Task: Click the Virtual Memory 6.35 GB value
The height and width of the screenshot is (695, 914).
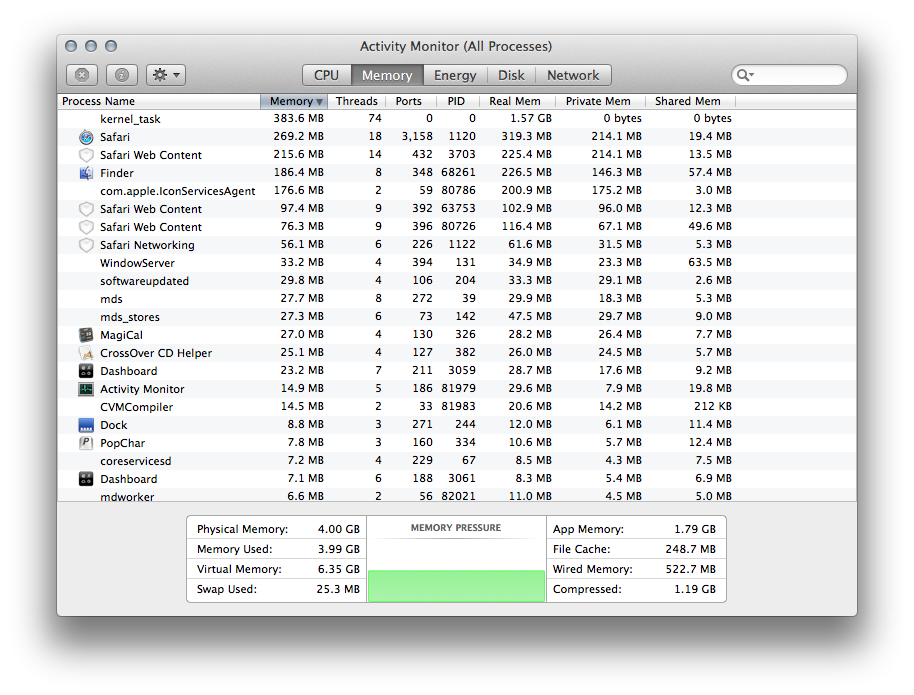Action: click(339, 569)
